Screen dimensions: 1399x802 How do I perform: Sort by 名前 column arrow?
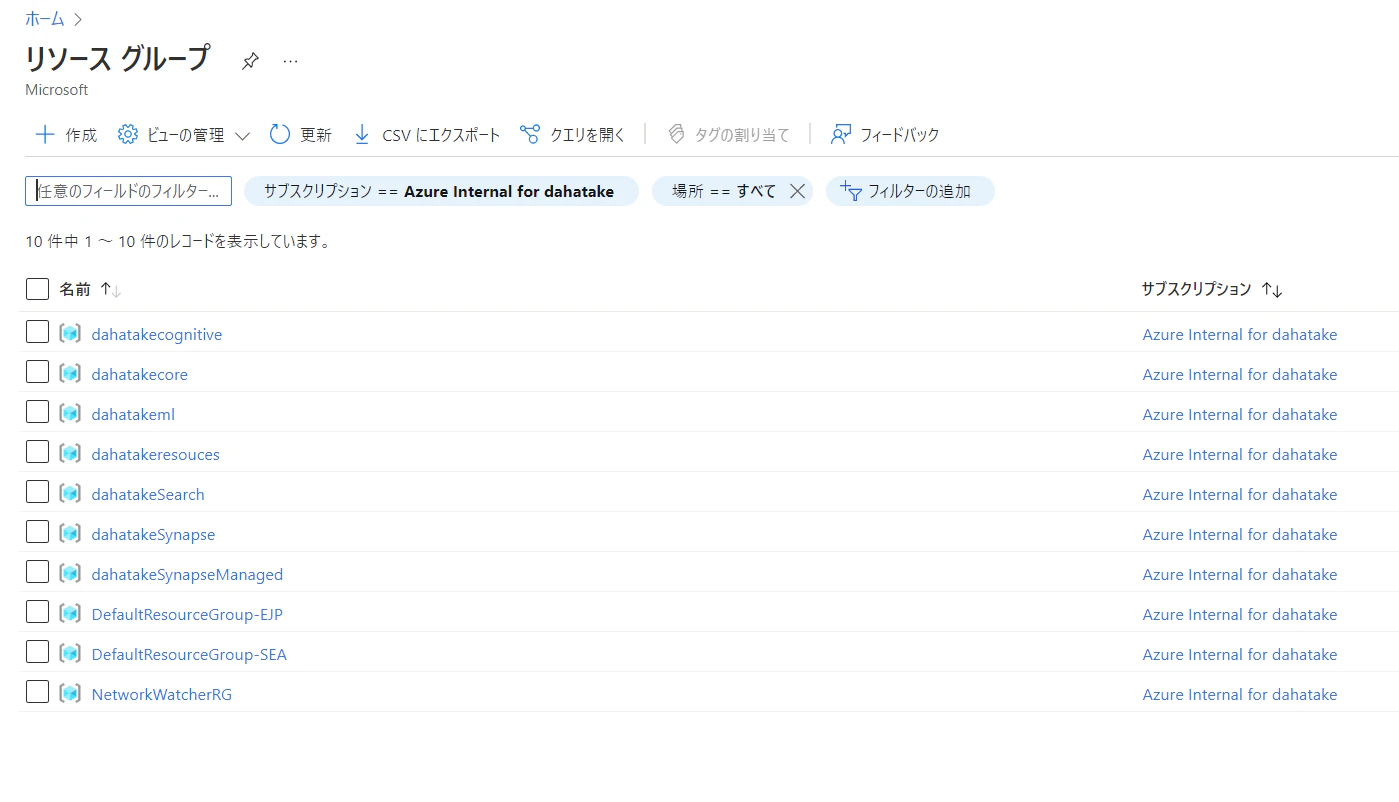tap(111, 290)
